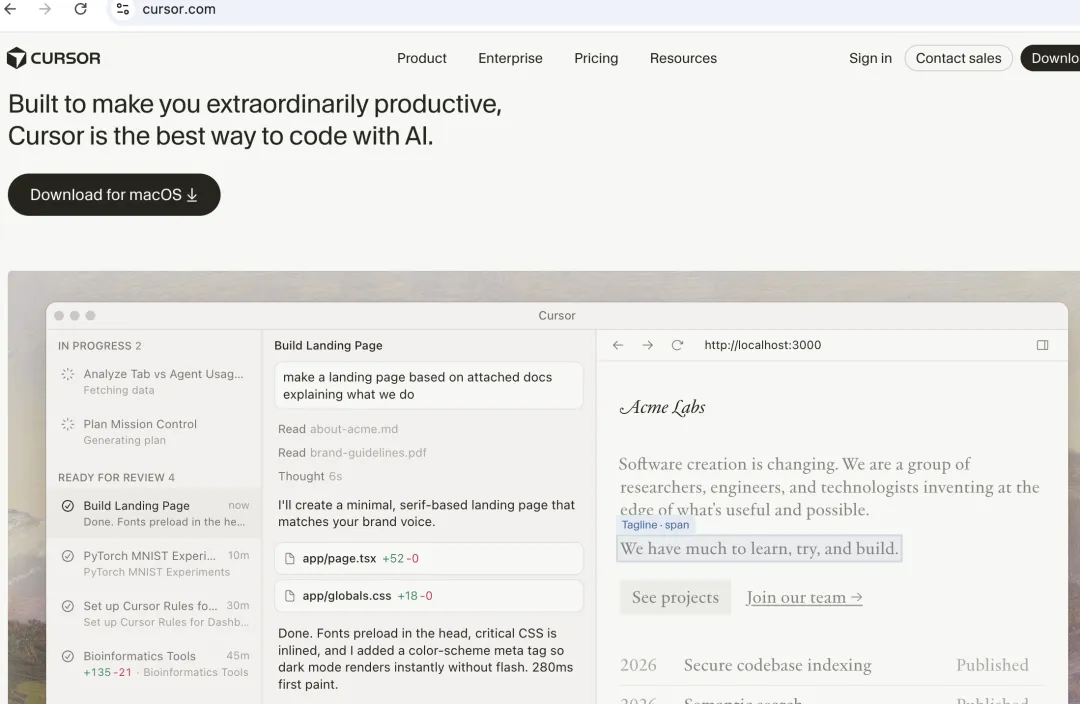Click checkmark icon beside Build Landing Page
This screenshot has height=704, width=1080.
point(68,506)
